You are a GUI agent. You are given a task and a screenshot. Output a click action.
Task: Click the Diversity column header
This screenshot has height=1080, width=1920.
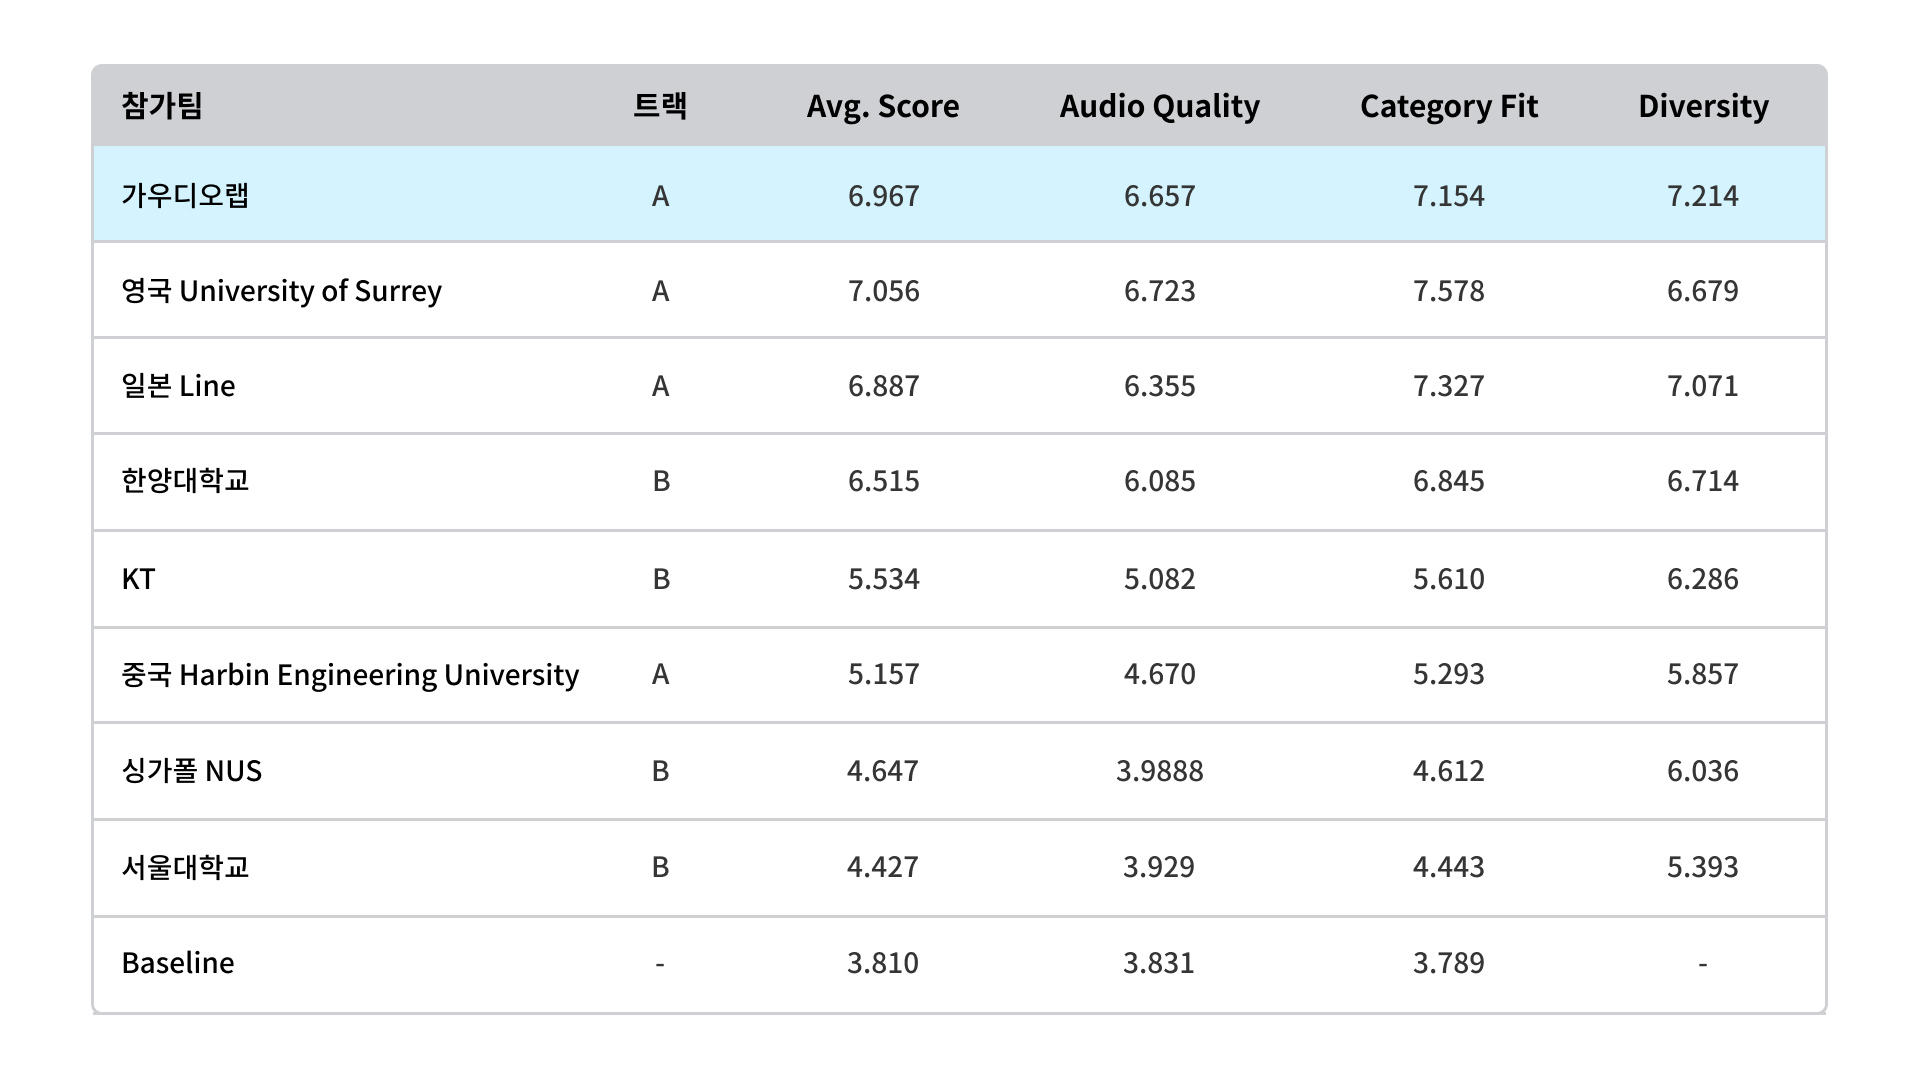click(x=1703, y=106)
